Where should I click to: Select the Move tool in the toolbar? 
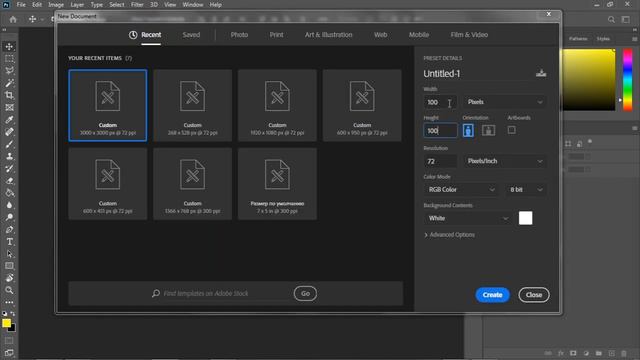tap(9, 47)
